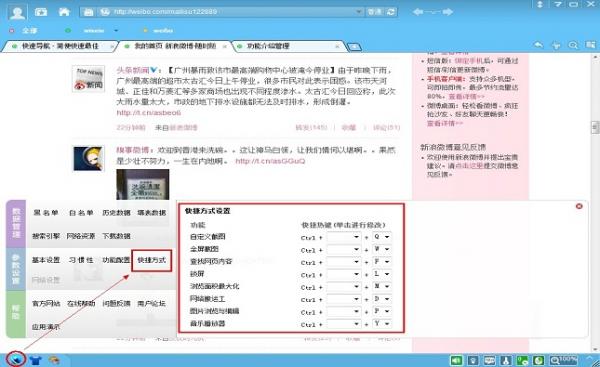Open the shirt skin icon in the bottom bar
This screenshot has height=367, width=600.
click(x=35, y=360)
